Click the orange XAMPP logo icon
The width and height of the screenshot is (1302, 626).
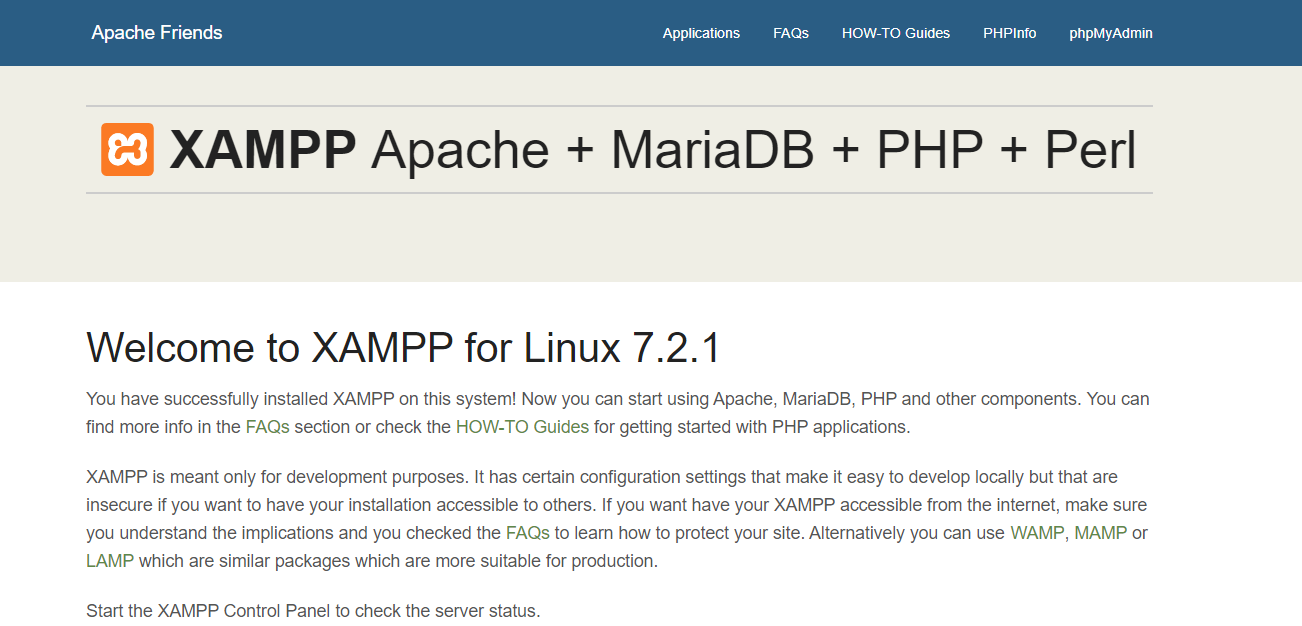pos(127,150)
